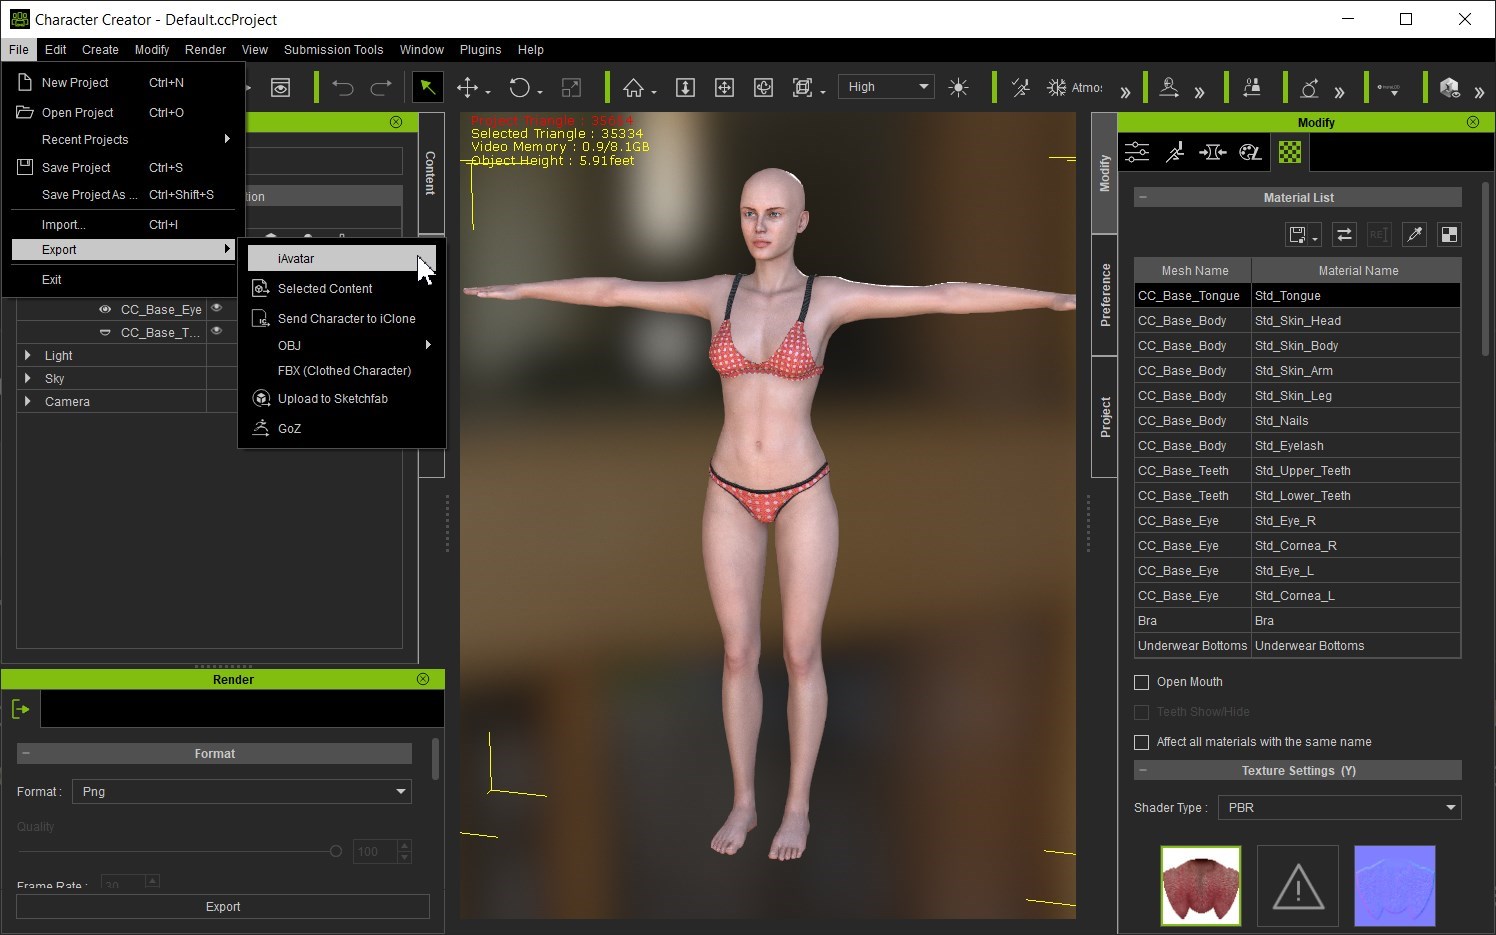Open Recent Projects submenu
Viewport: 1496px width, 935px height.
(x=124, y=139)
